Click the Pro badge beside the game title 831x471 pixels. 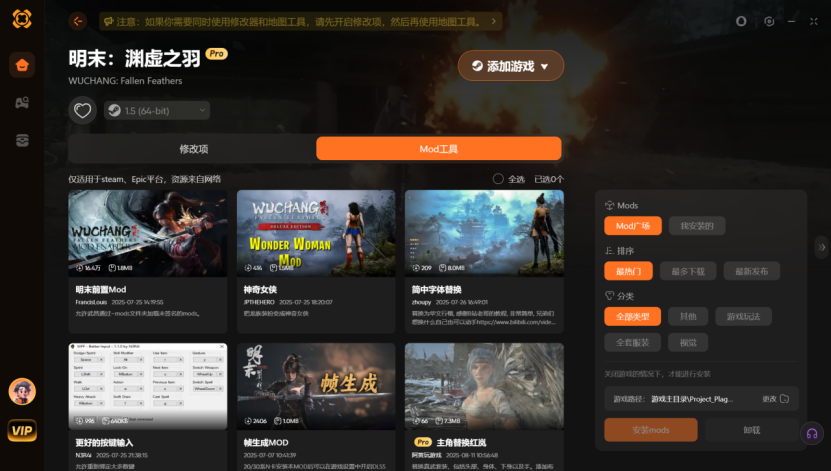(x=216, y=54)
